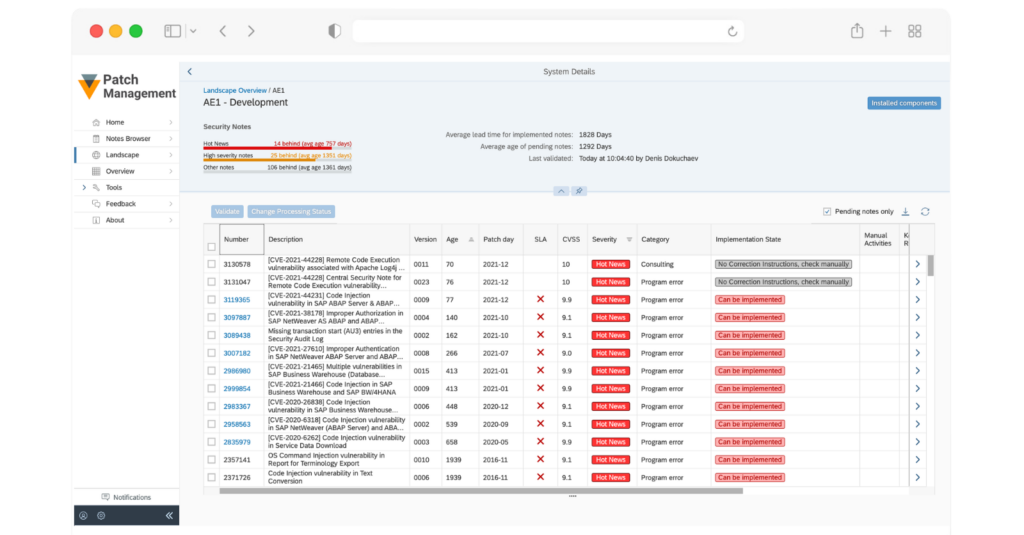Screen dimensions: 1024x535
Task: Click the Other notes progress bar
Action: (277, 171)
